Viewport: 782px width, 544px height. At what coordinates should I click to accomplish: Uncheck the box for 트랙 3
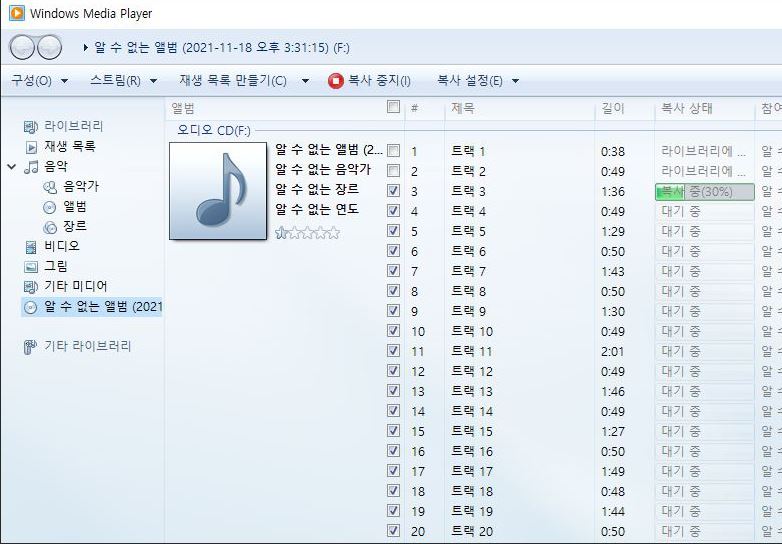pyautogui.click(x=393, y=190)
